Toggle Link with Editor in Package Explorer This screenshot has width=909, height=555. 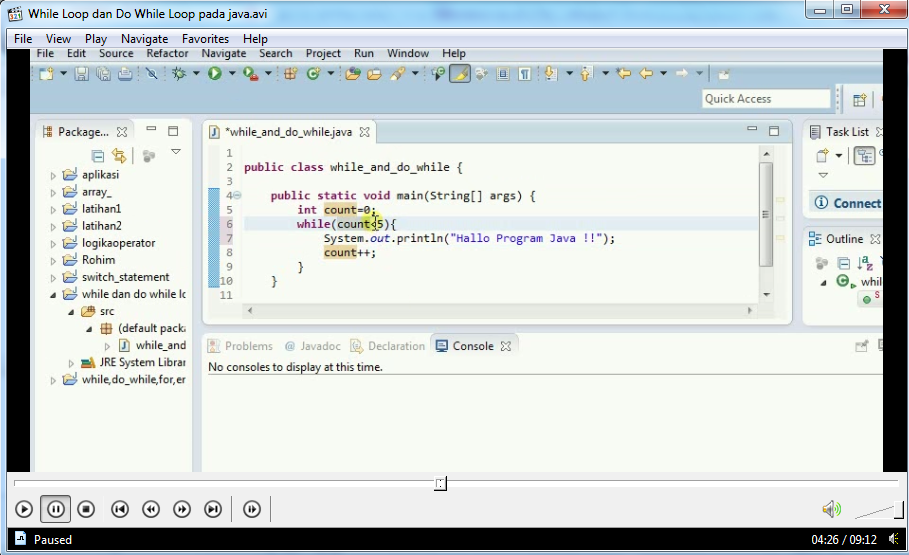[119, 156]
